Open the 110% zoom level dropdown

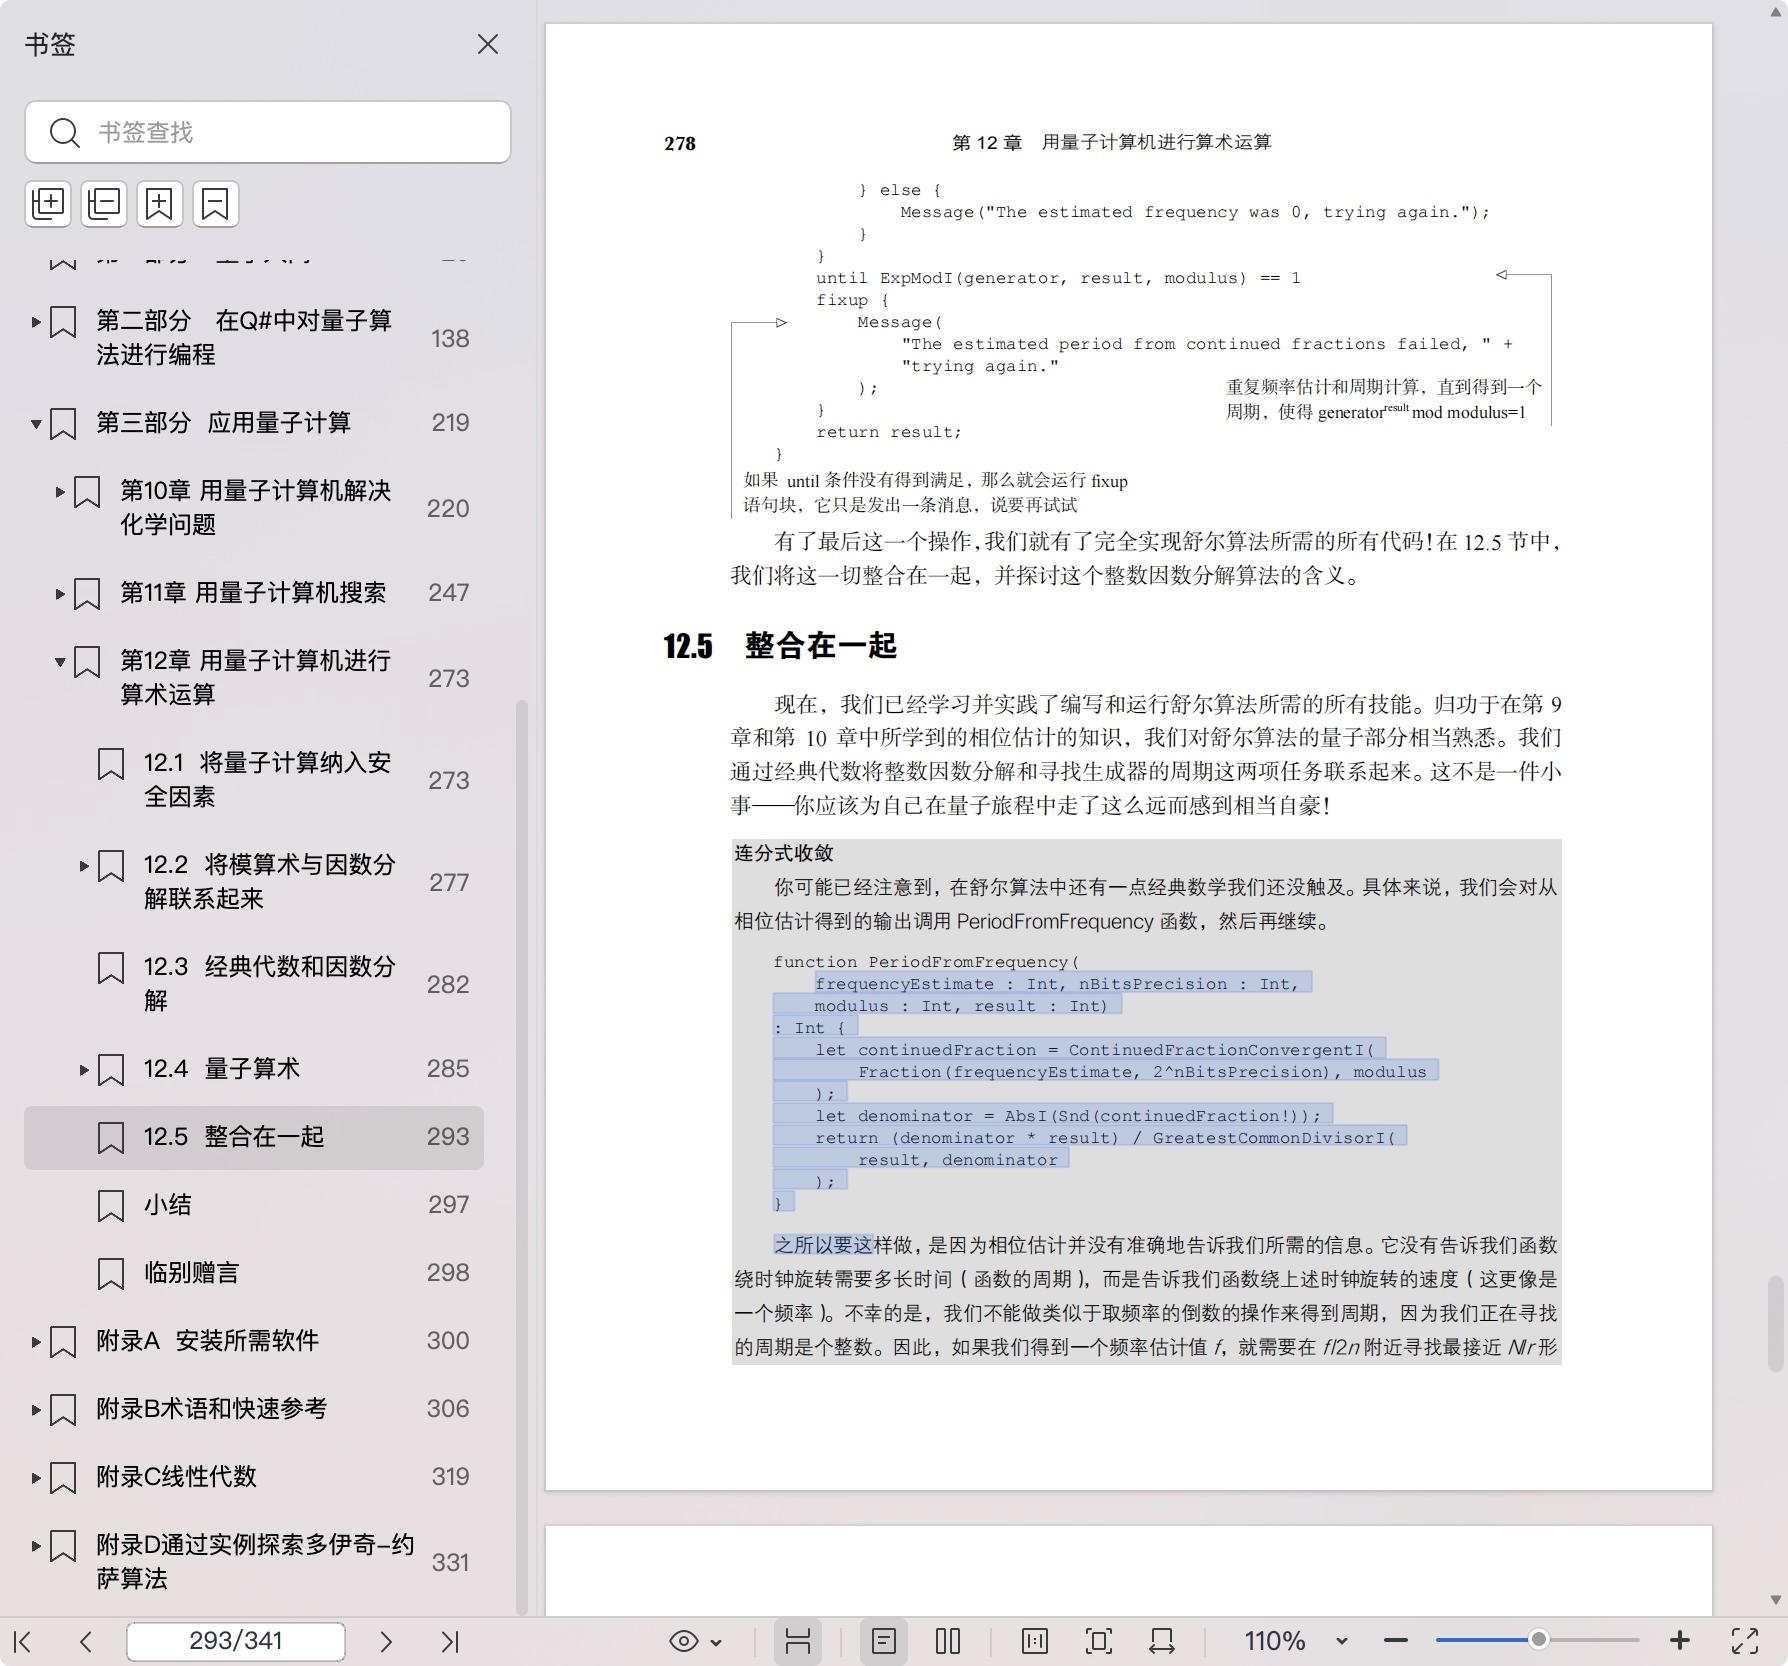(x=1342, y=1641)
